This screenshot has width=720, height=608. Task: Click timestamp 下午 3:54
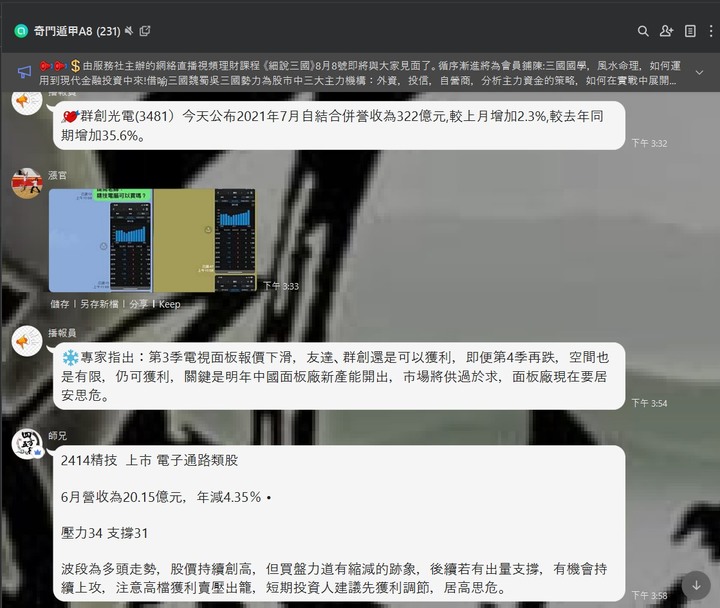point(649,403)
